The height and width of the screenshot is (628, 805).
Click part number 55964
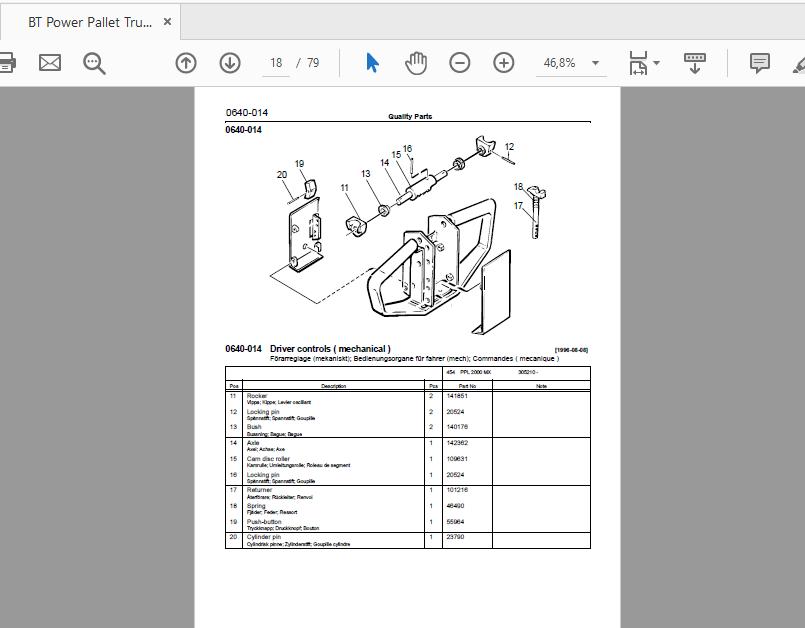[455, 522]
